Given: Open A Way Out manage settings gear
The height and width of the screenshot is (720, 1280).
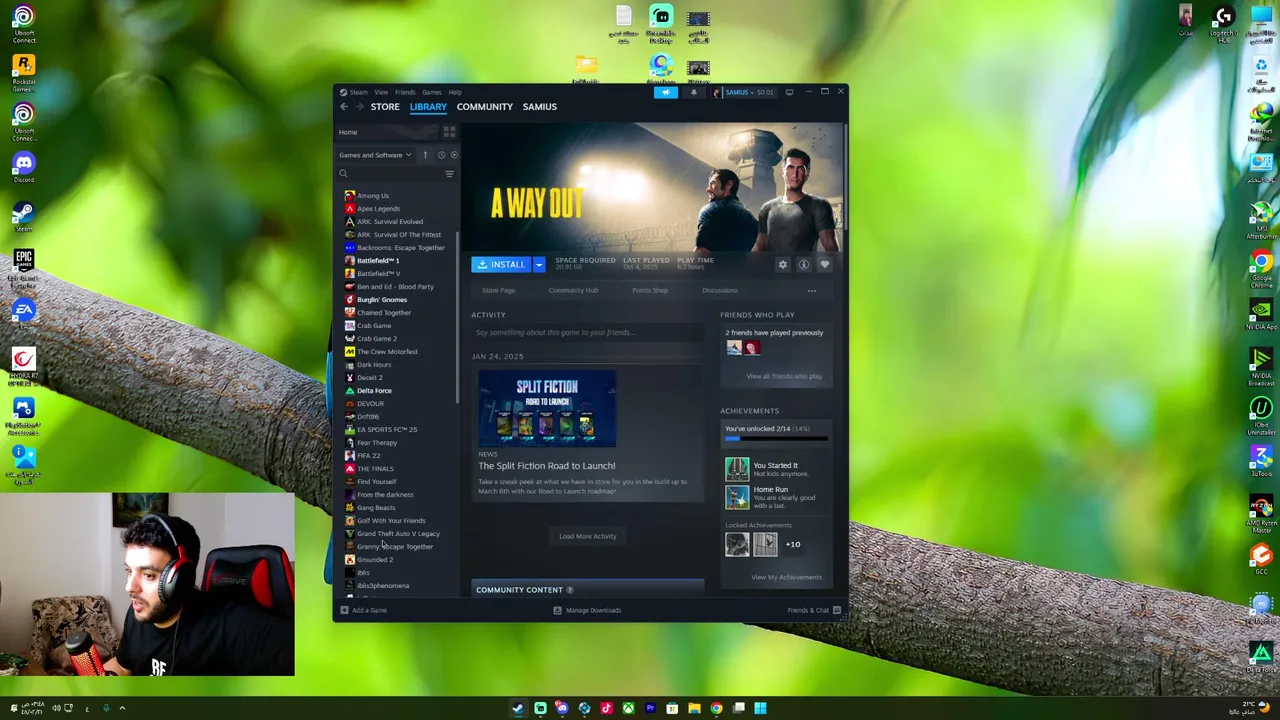Looking at the screenshot, I should (x=783, y=265).
